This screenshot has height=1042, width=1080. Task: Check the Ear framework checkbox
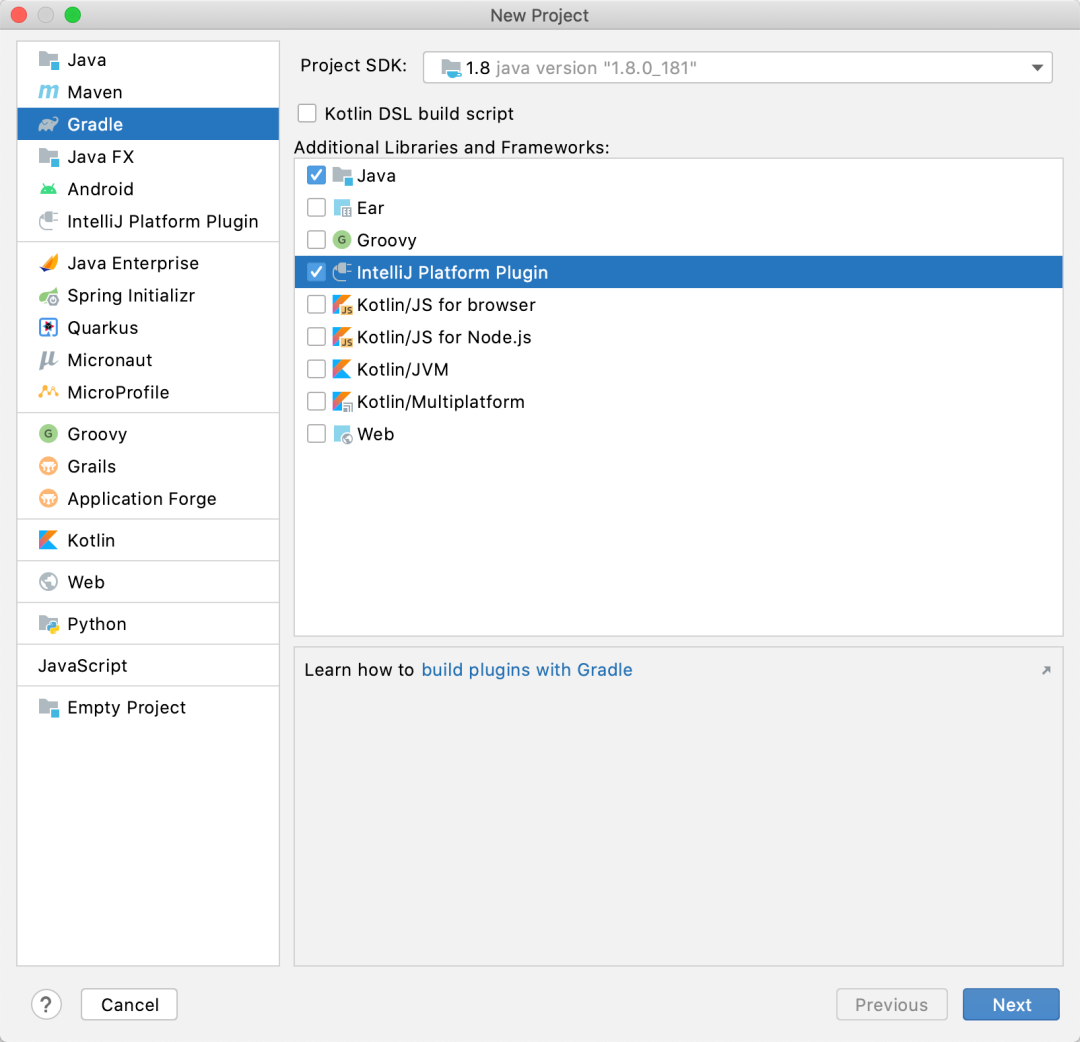[x=316, y=207]
